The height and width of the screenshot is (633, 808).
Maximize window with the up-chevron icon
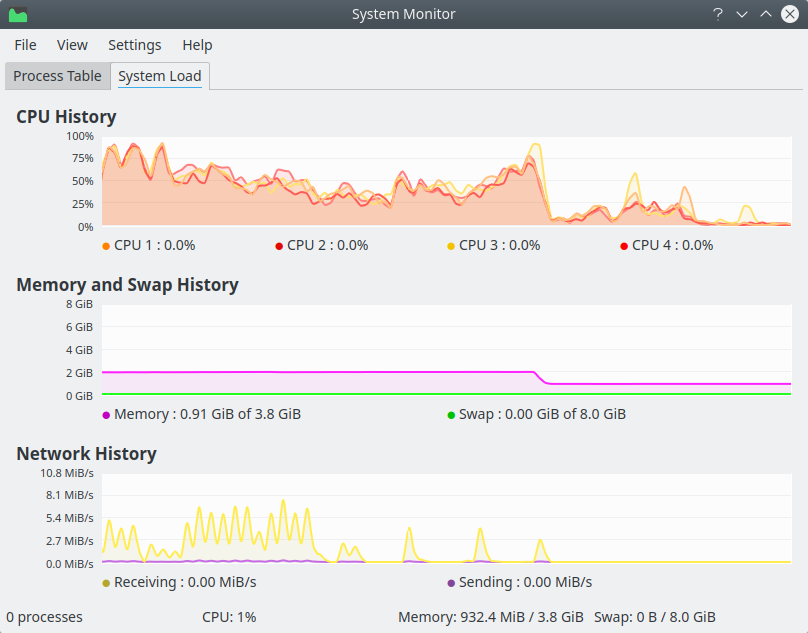[766, 14]
